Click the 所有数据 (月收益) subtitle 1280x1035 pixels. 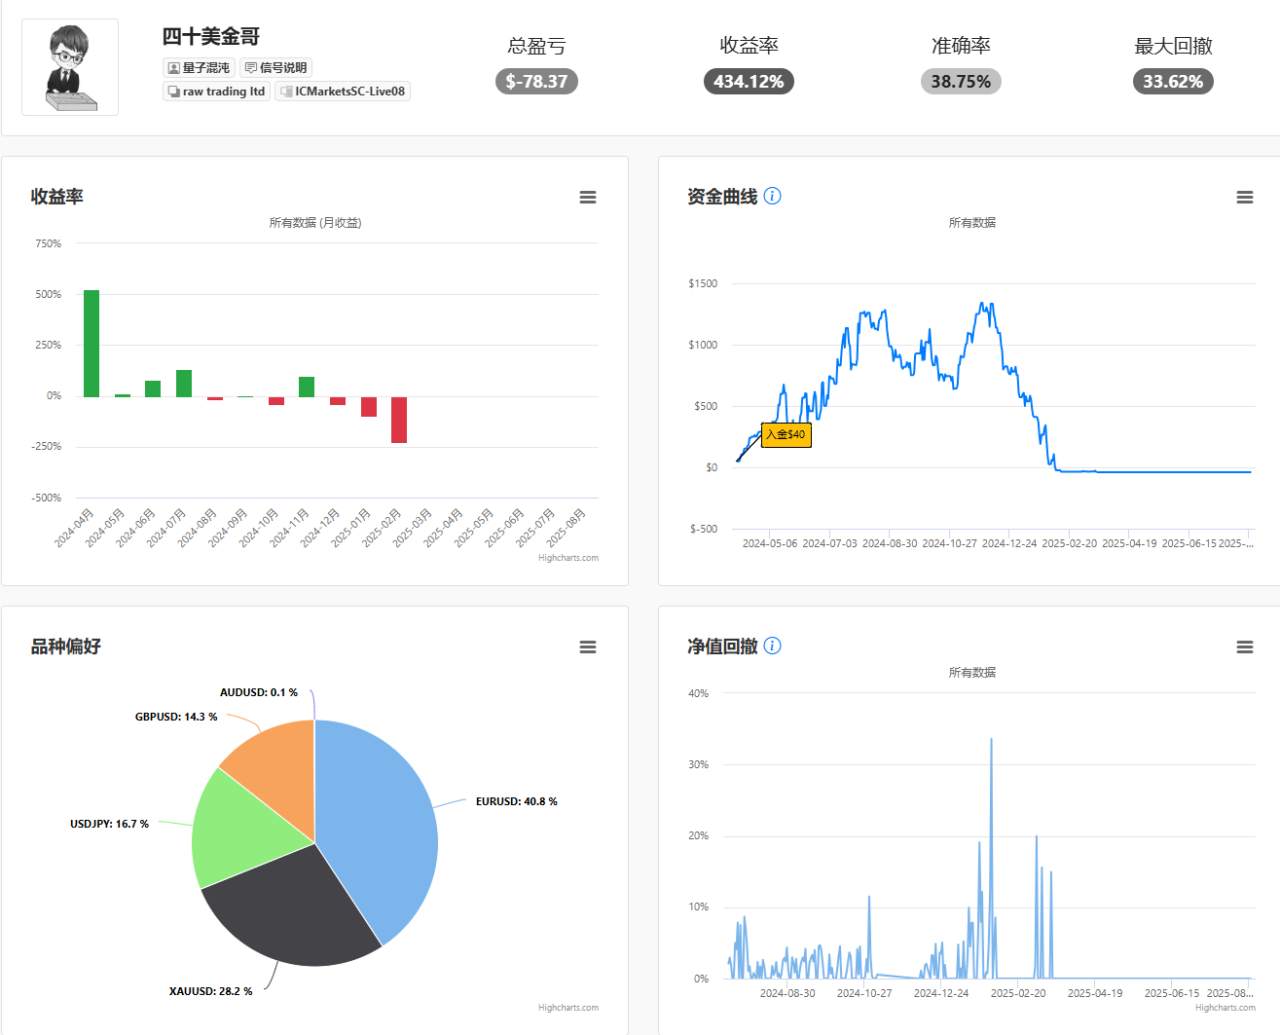[x=315, y=223]
